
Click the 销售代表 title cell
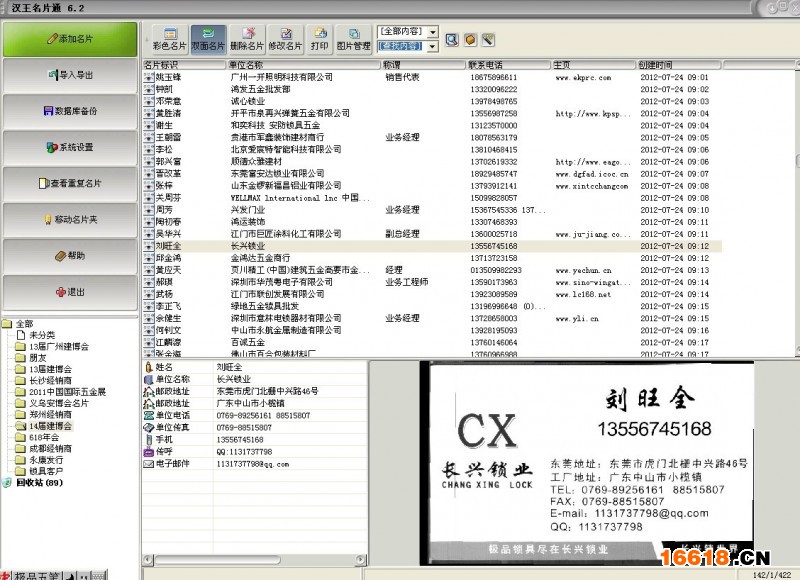pos(403,78)
